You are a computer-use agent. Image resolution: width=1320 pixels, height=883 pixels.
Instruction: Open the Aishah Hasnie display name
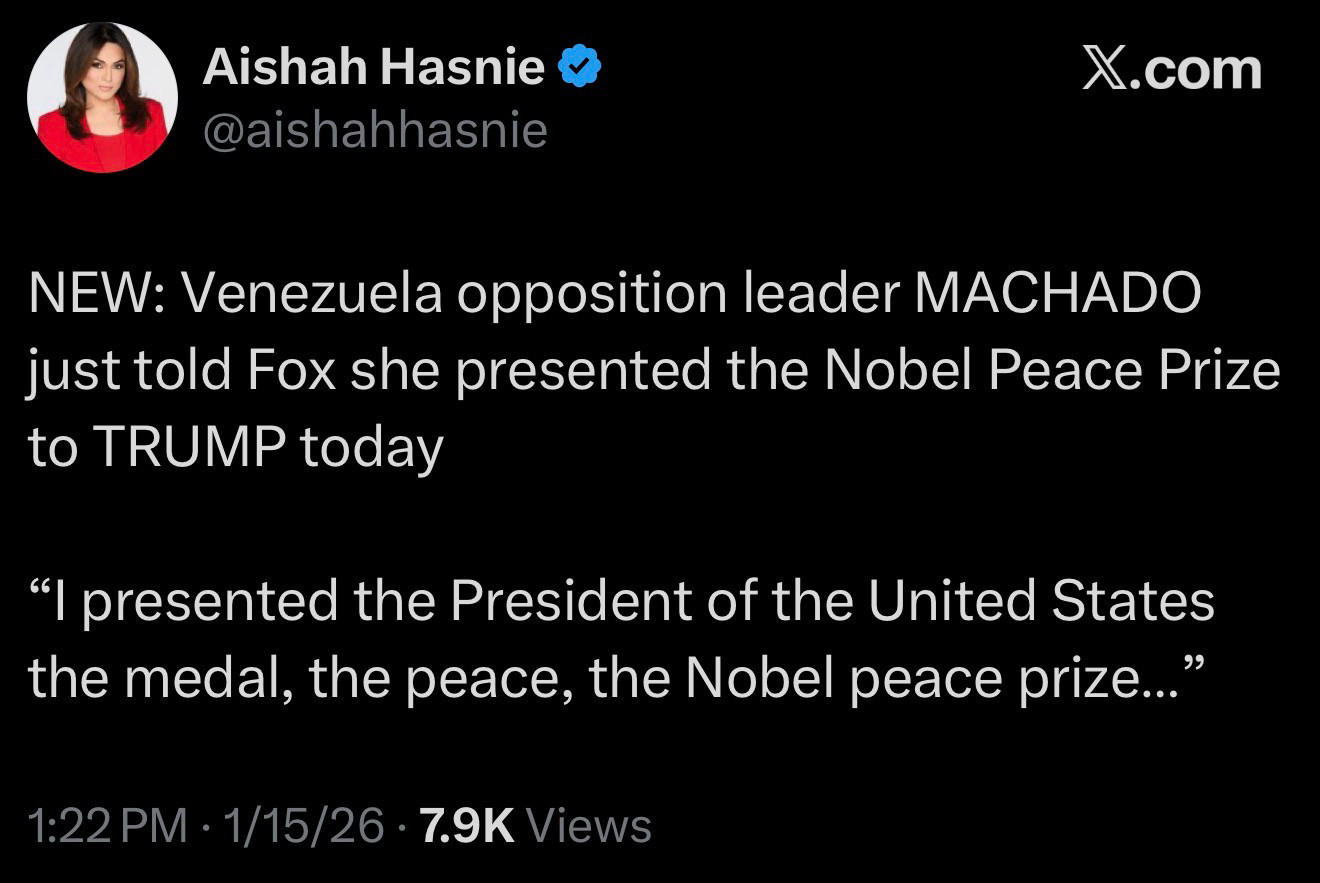tap(373, 69)
